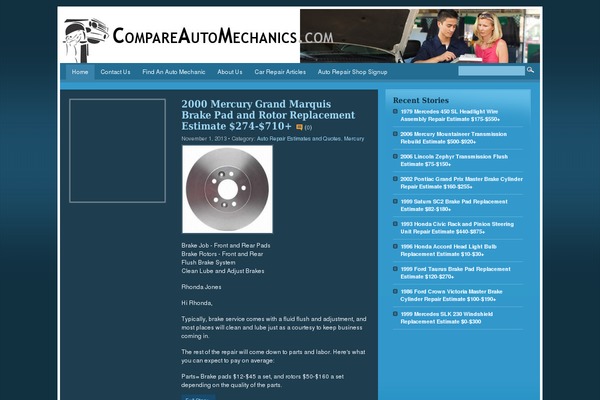Viewport: 600px width, 400px height.
Task: Click the CompareAutoMechanics mechanic logo
Action: [86, 40]
